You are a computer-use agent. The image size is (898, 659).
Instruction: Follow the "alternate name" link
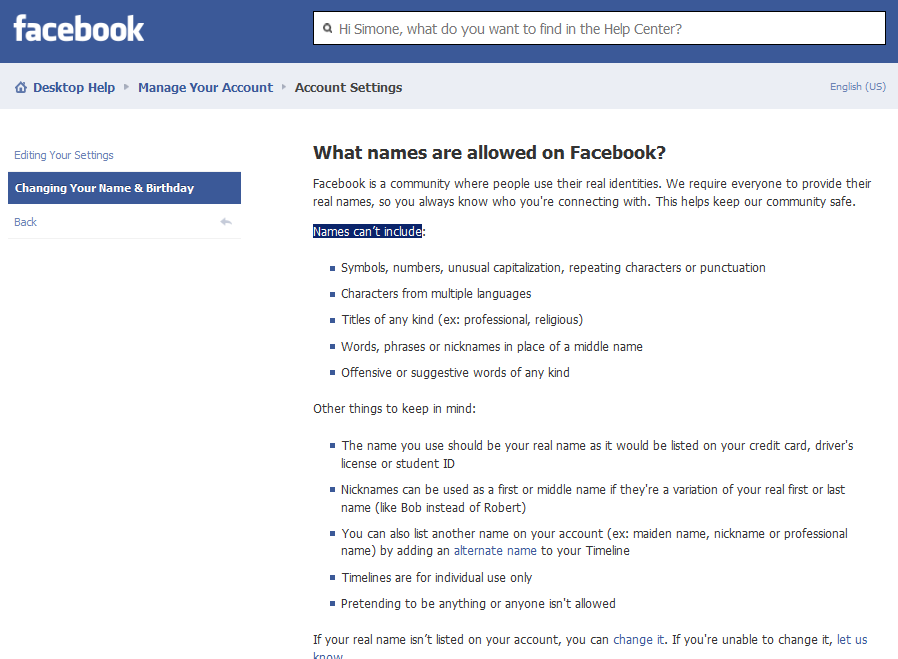click(x=495, y=551)
